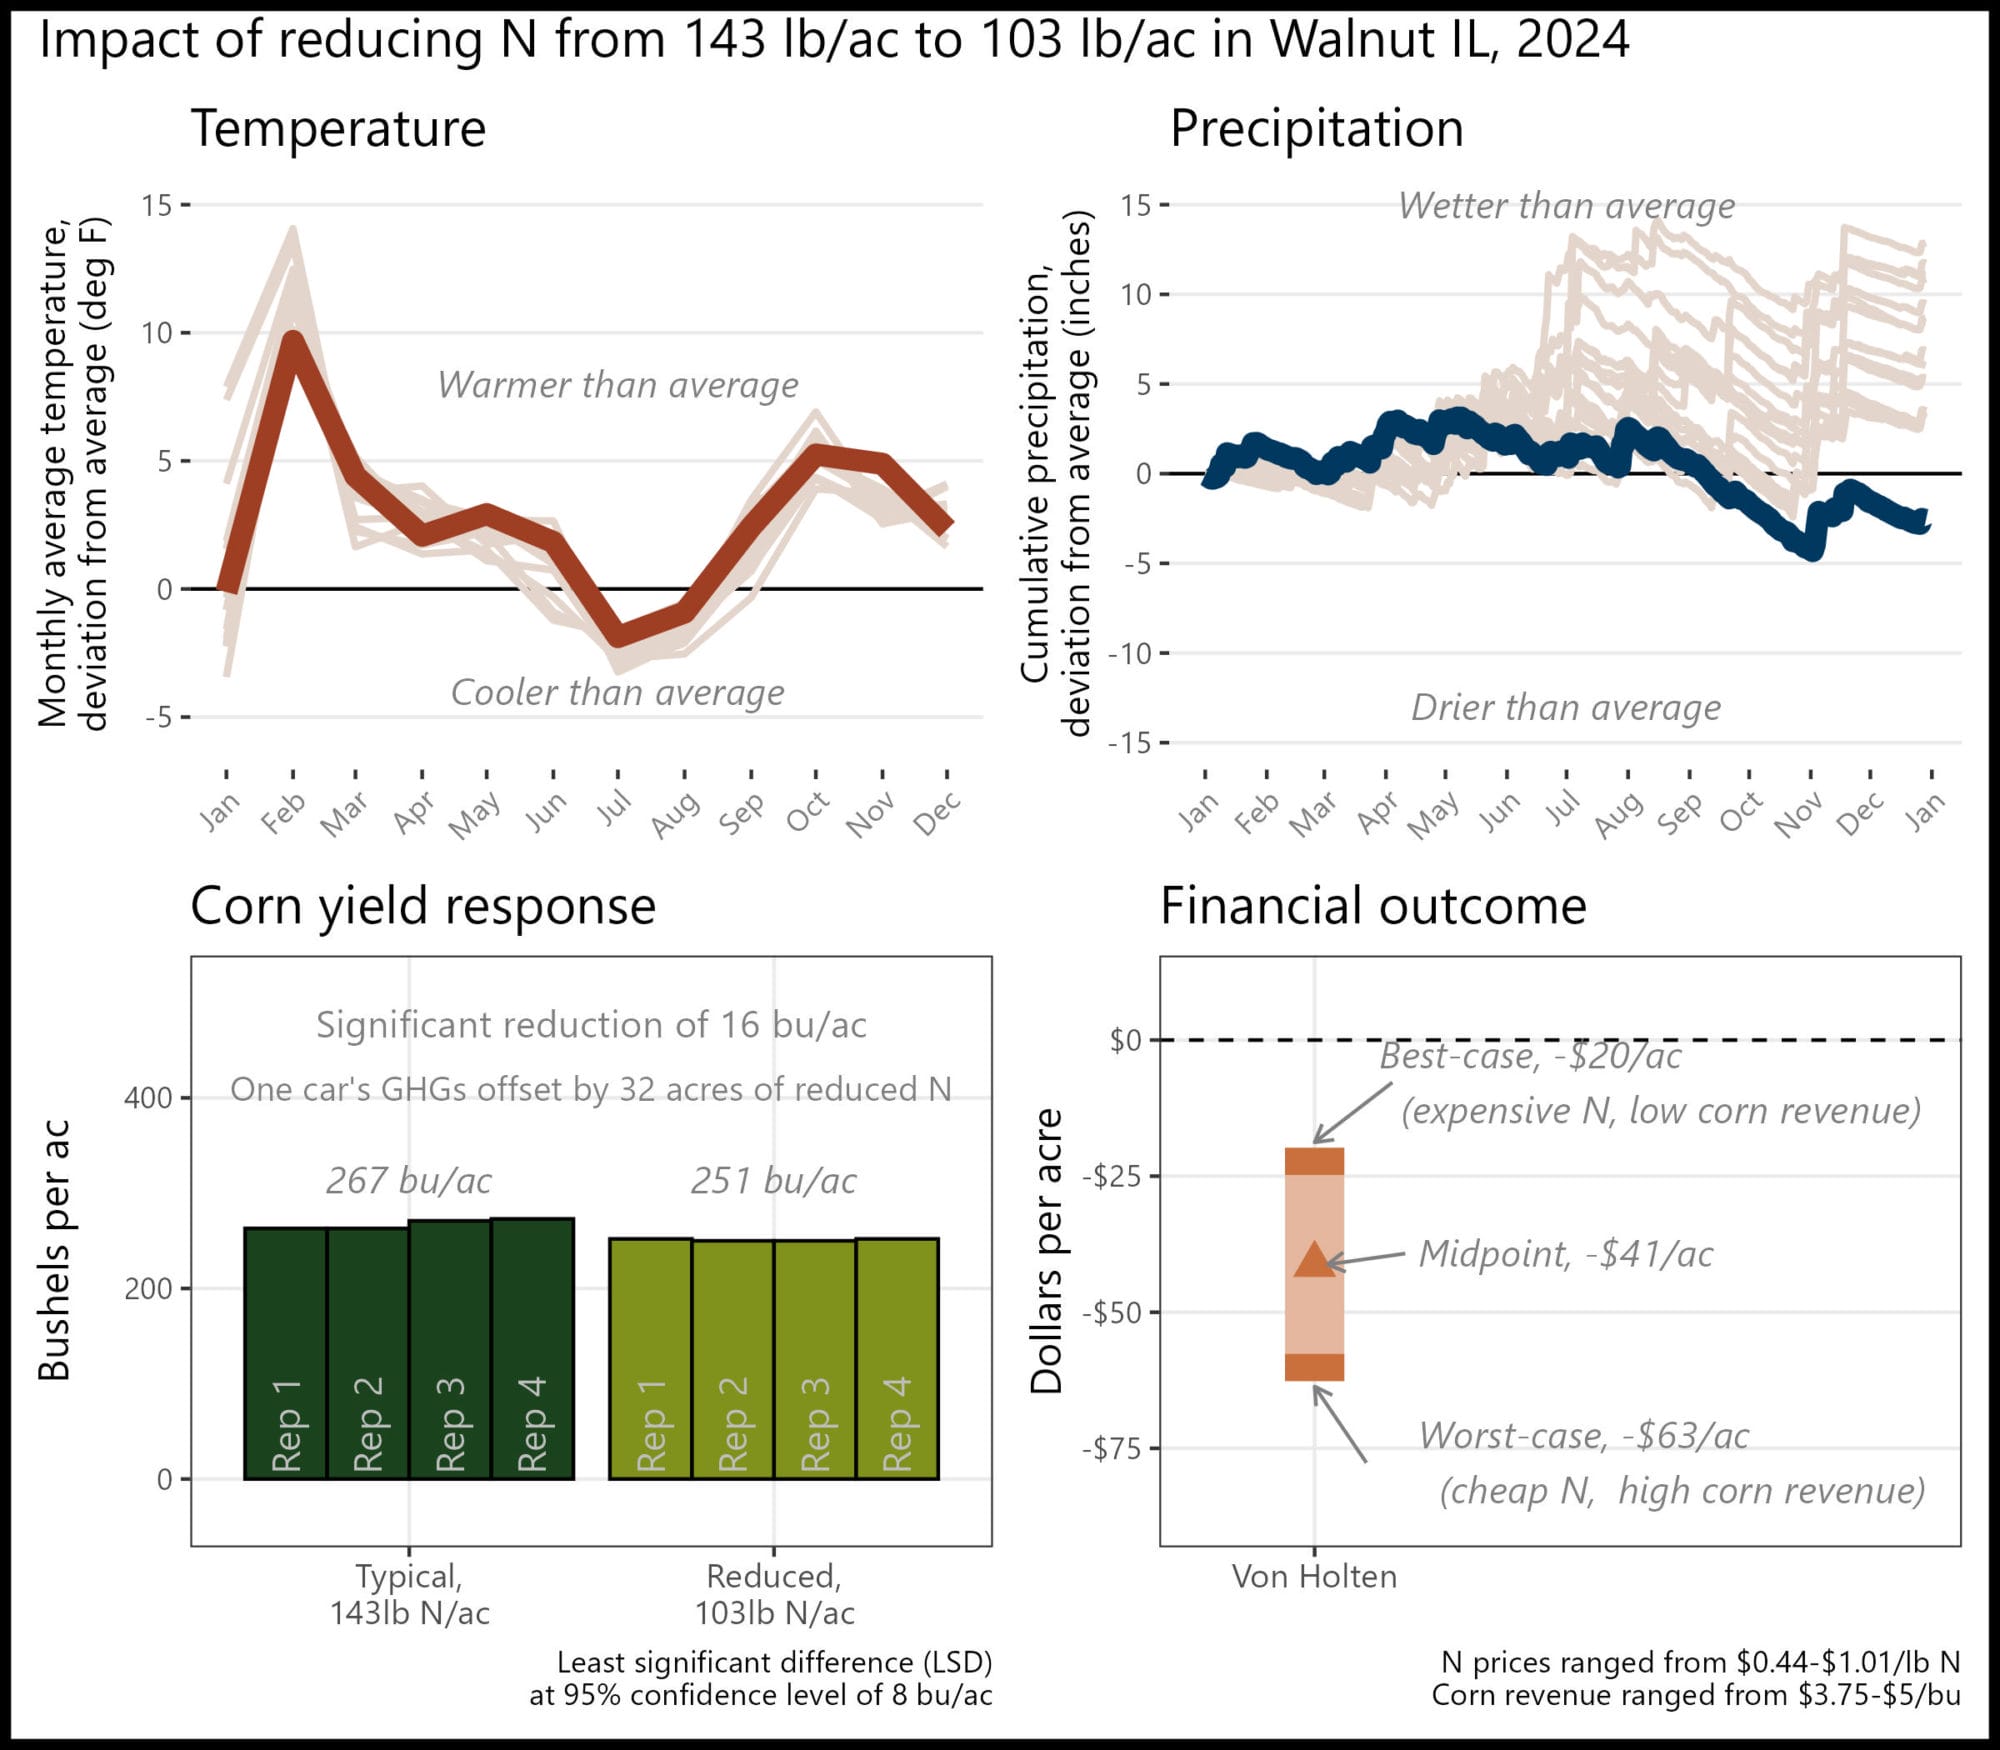Select the Rep 2 light green bar

[x=732, y=1359]
